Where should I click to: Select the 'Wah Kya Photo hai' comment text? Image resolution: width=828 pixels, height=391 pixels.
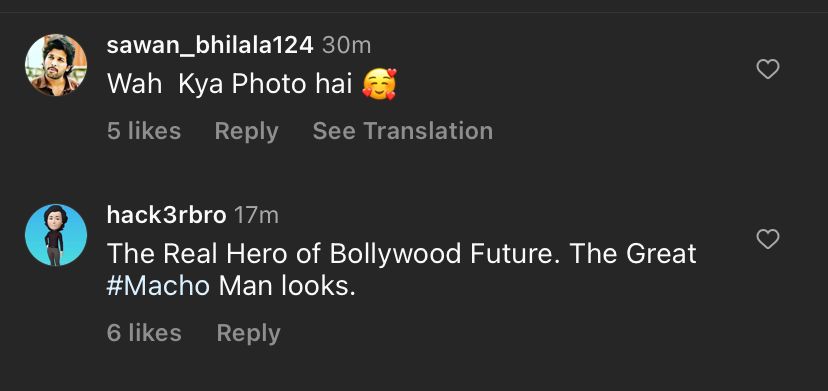click(x=230, y=84)
